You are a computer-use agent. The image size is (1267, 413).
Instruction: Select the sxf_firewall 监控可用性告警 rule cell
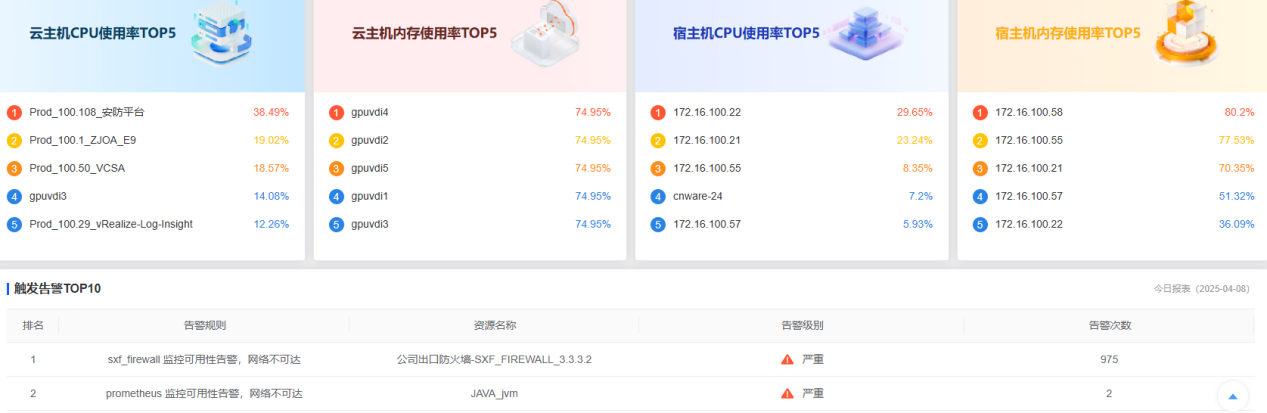coord(204,359)
